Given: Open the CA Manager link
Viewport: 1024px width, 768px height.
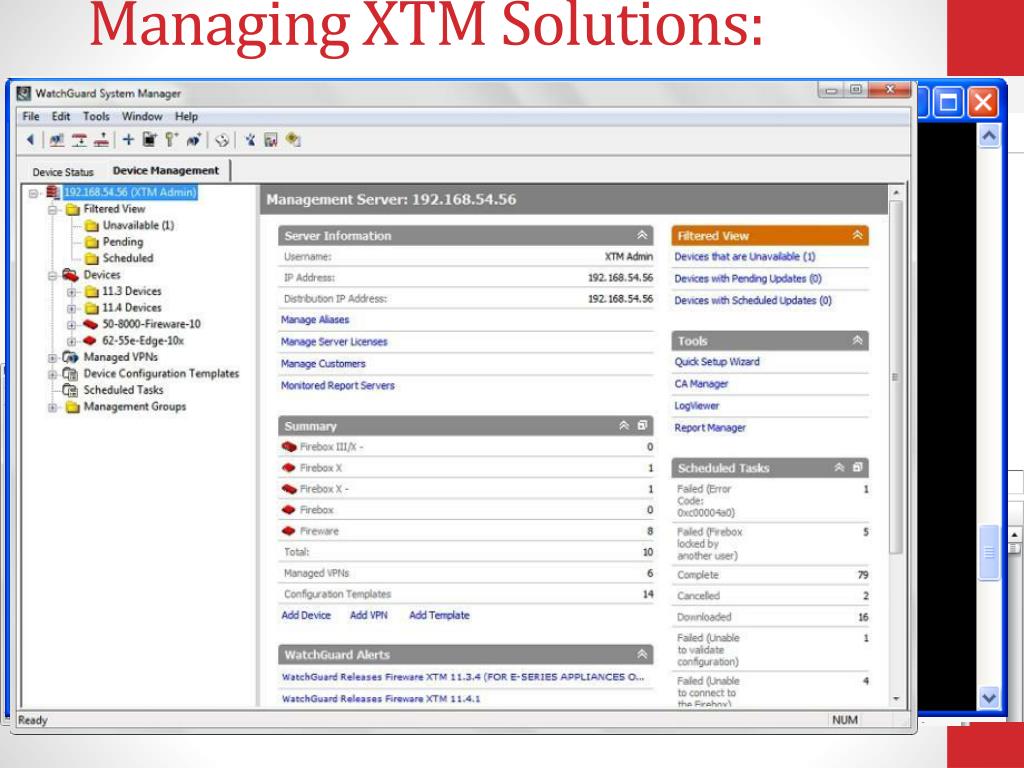Looking at the screenshot, I should click(x=701, y=384).
